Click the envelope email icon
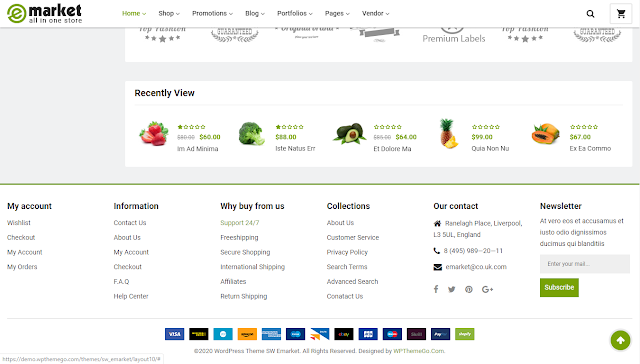The image size is (640, 364). (438, 267)
